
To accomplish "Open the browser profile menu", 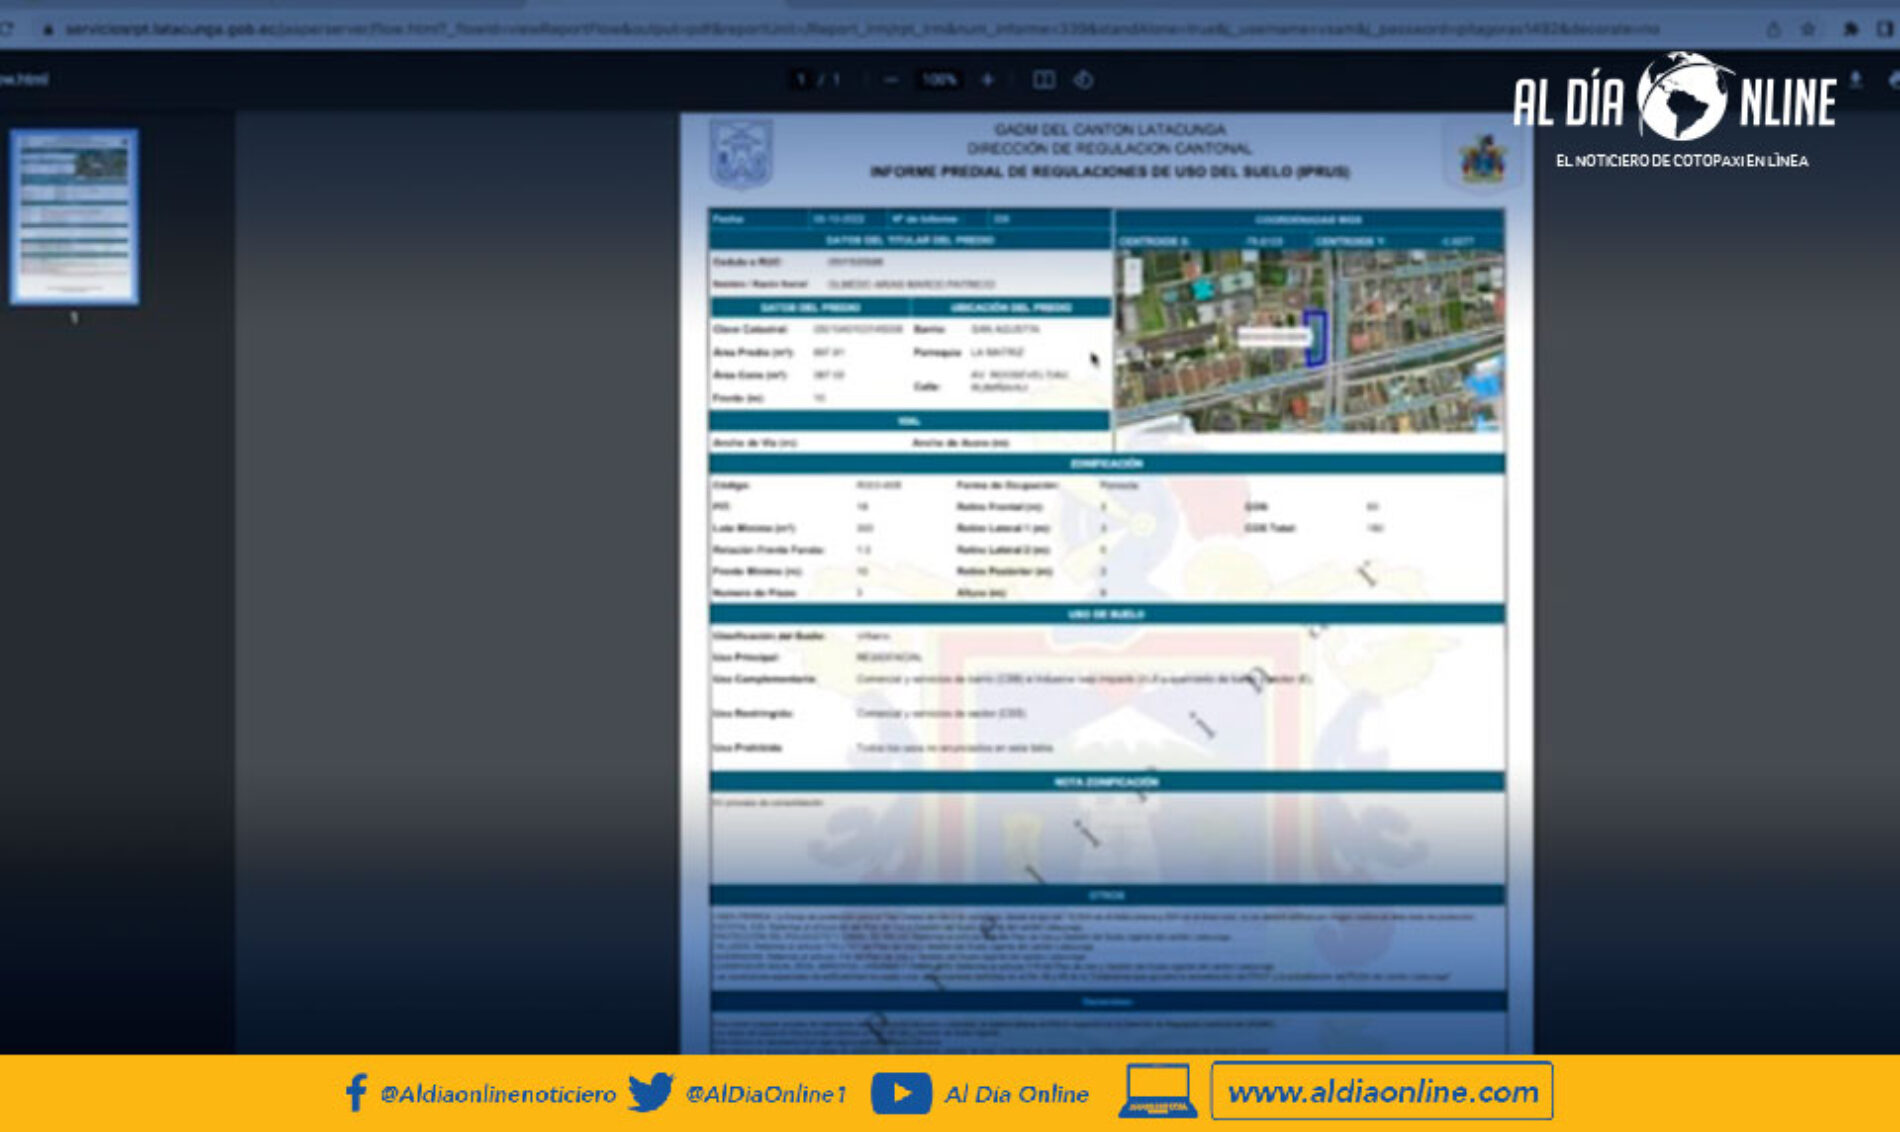I will click(x=1884, y=29).
